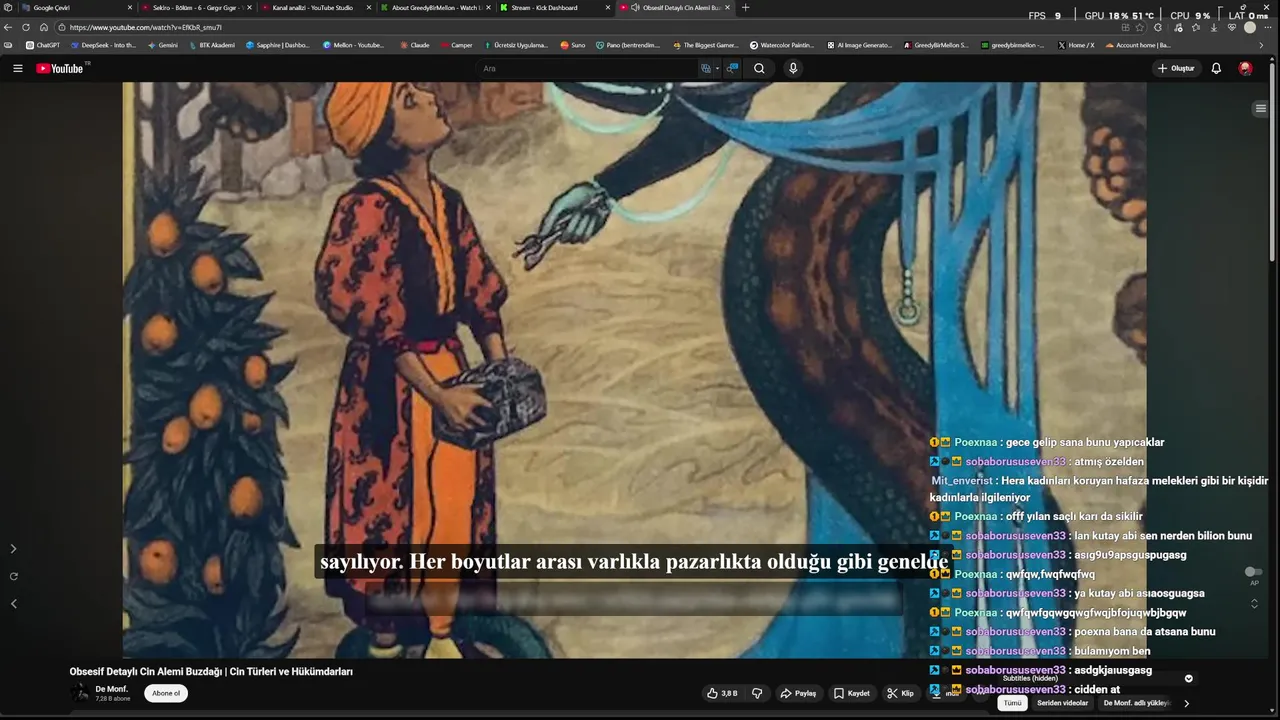Click chat message 'gece gelip sana bunu yapıcaklar'

click(x=1085, y=442)
